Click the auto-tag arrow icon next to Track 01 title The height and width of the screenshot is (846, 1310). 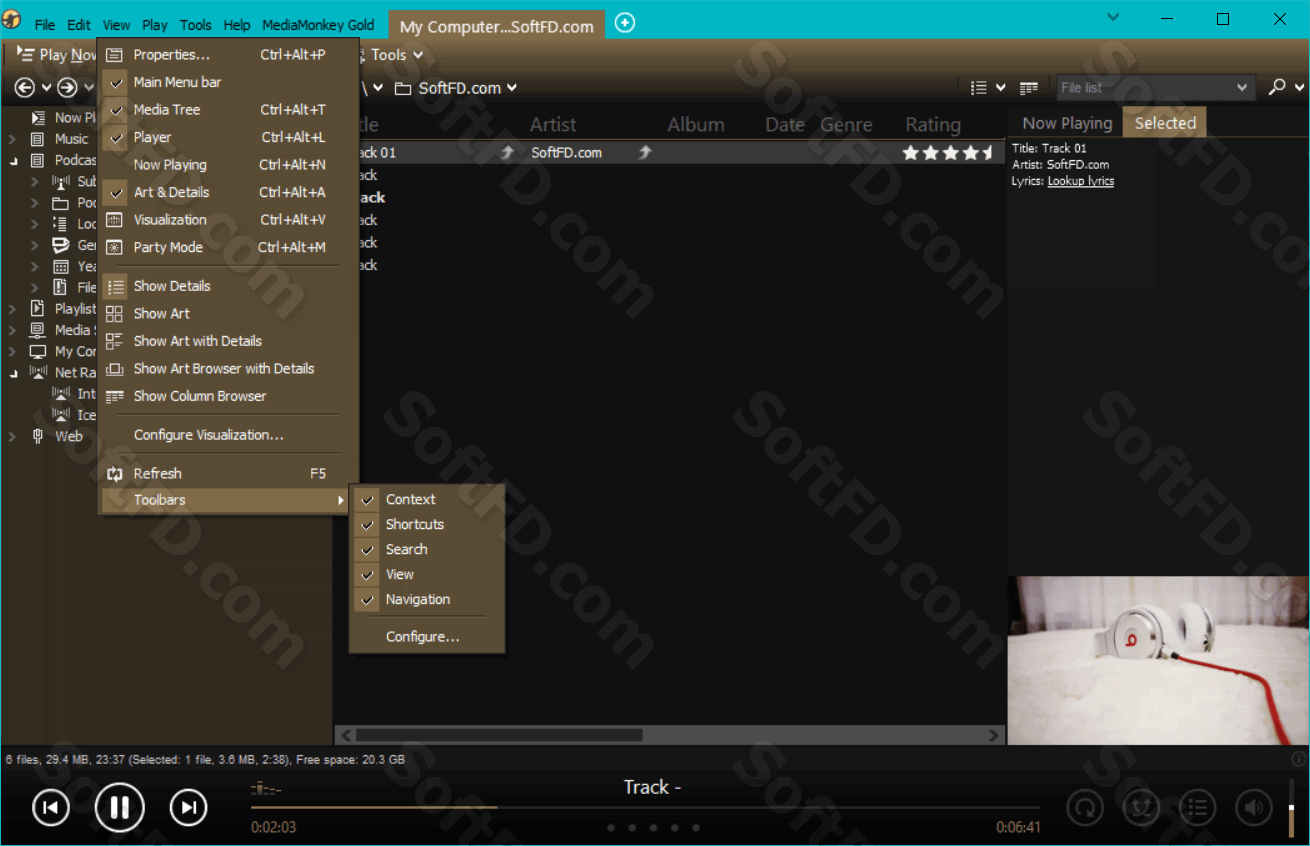point(507,152)
